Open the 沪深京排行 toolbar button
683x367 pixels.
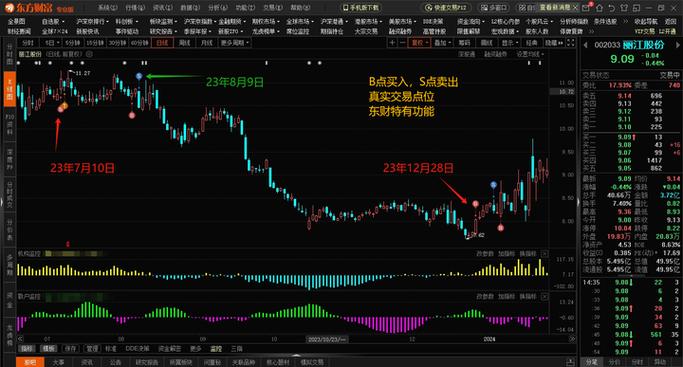point(91,21)
